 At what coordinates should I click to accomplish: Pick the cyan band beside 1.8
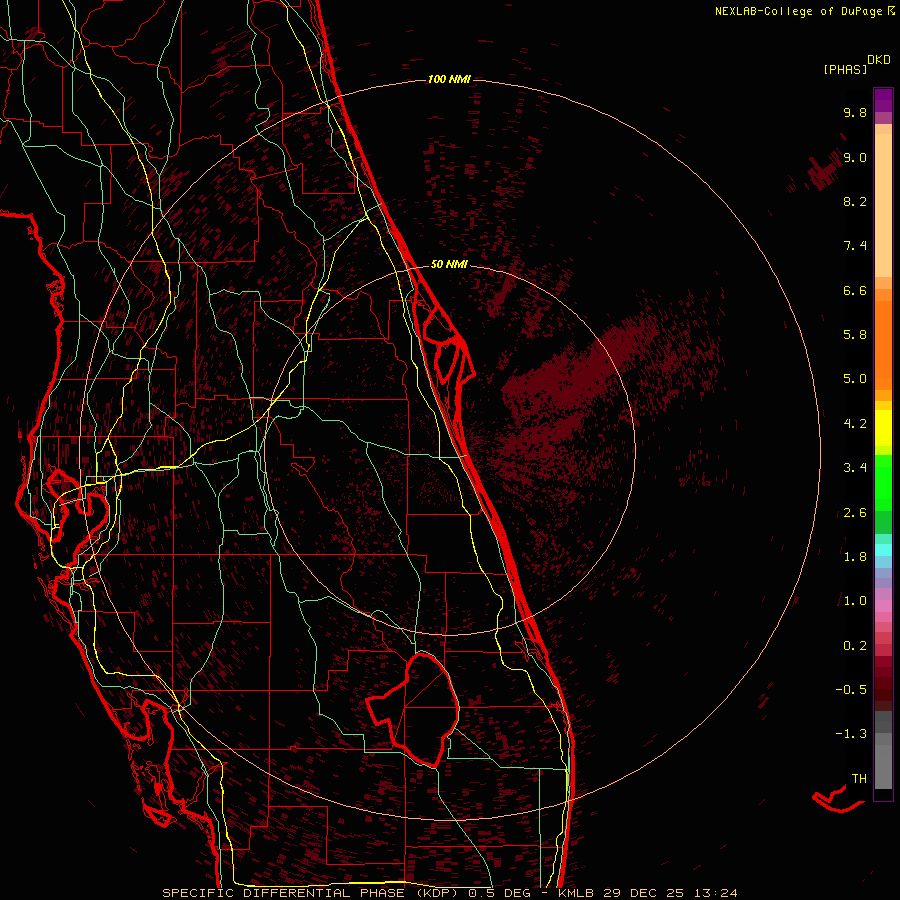tap(883, 549)
